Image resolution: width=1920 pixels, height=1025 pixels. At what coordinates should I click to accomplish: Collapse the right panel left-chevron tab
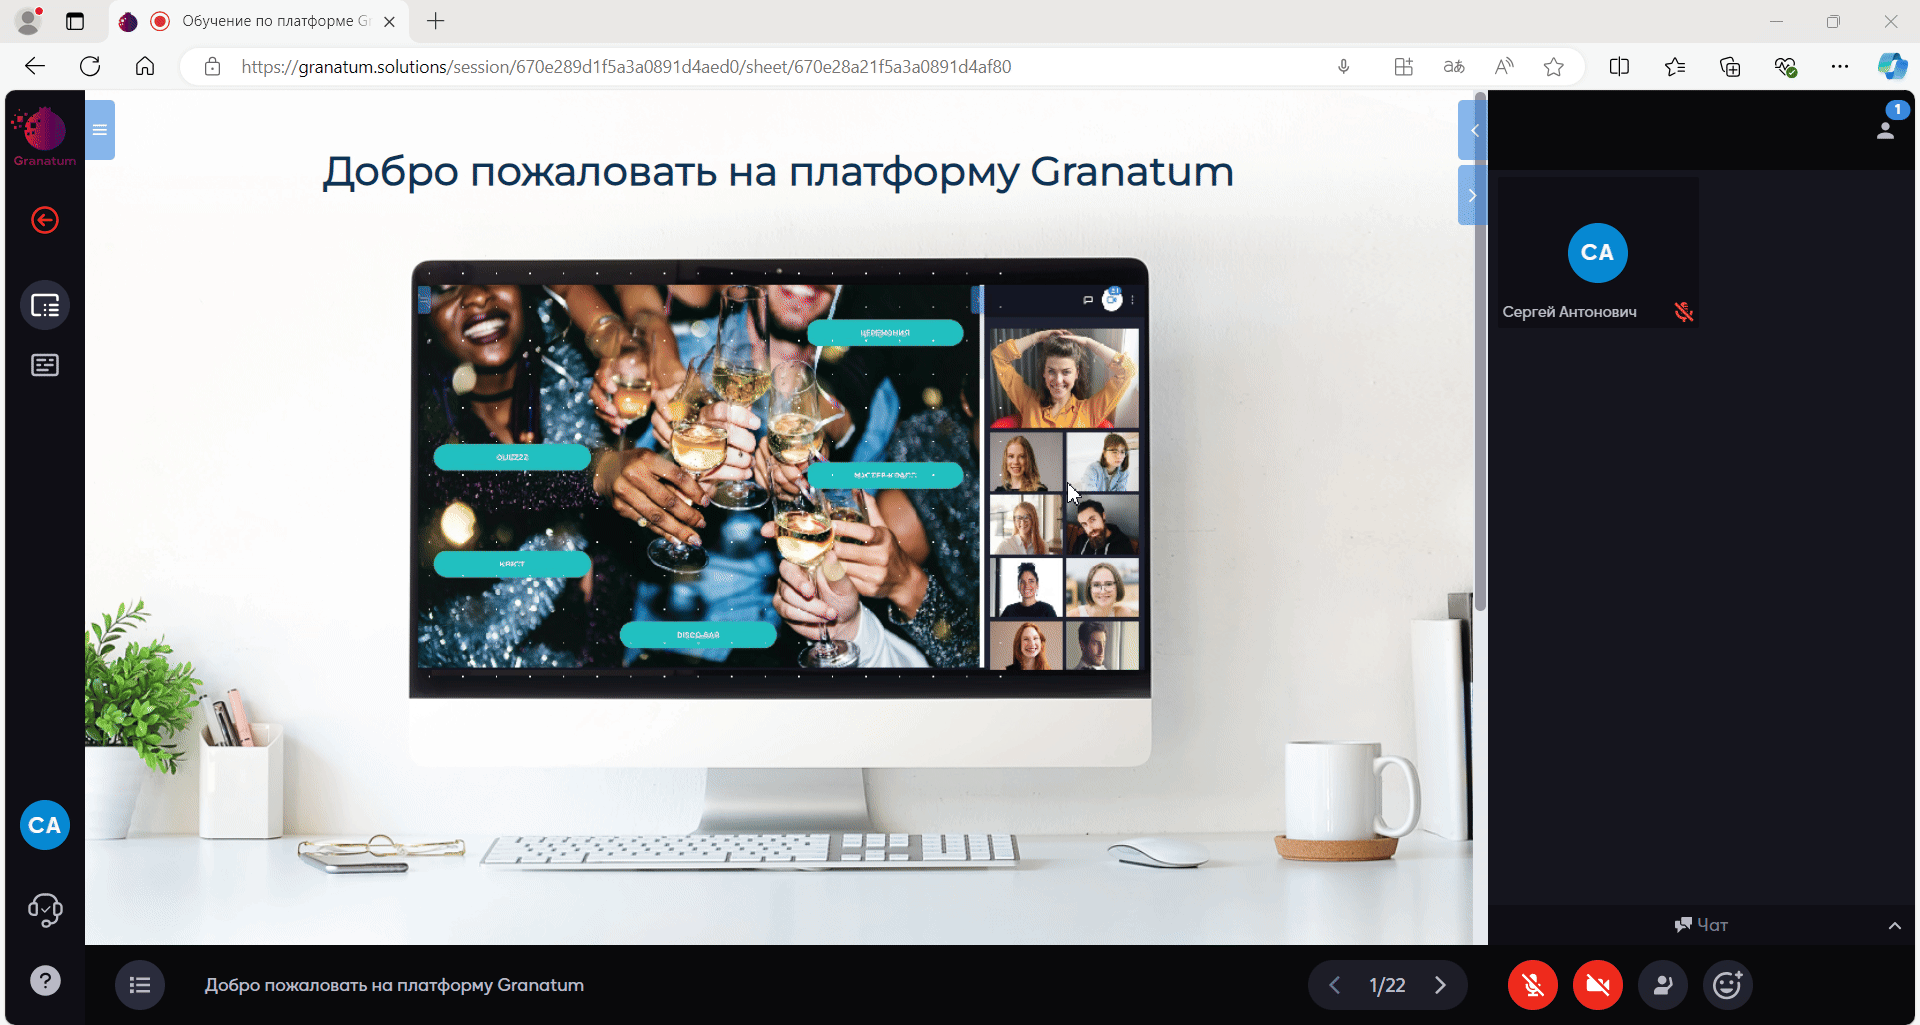click(1473, 130)
